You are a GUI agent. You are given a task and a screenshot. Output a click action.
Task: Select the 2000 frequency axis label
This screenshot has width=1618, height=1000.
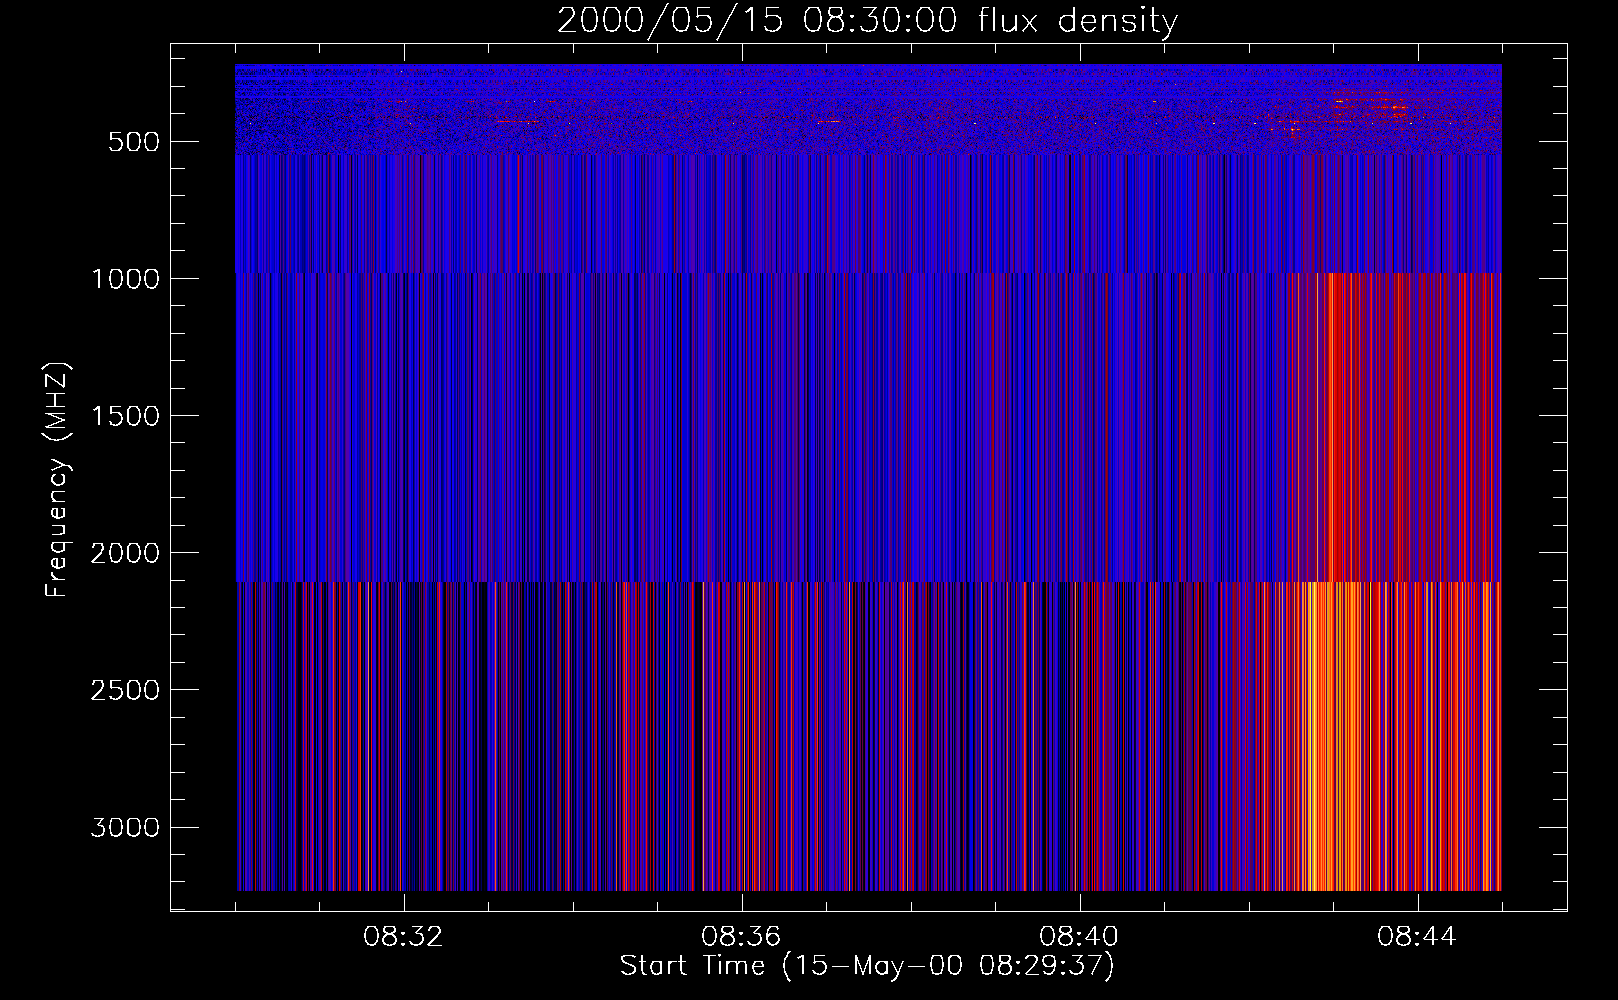point(125,553)
